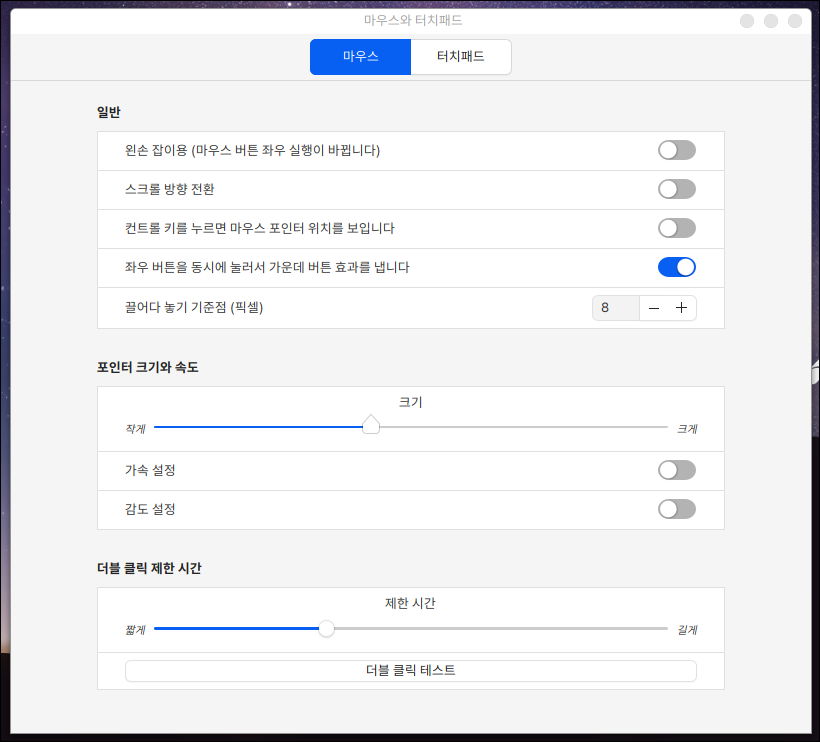Image resolution: width=820 pixels, height=742 pixels.
Task: Switch on the 감도 설정 toggle
Action: click(x=676, y=509)
